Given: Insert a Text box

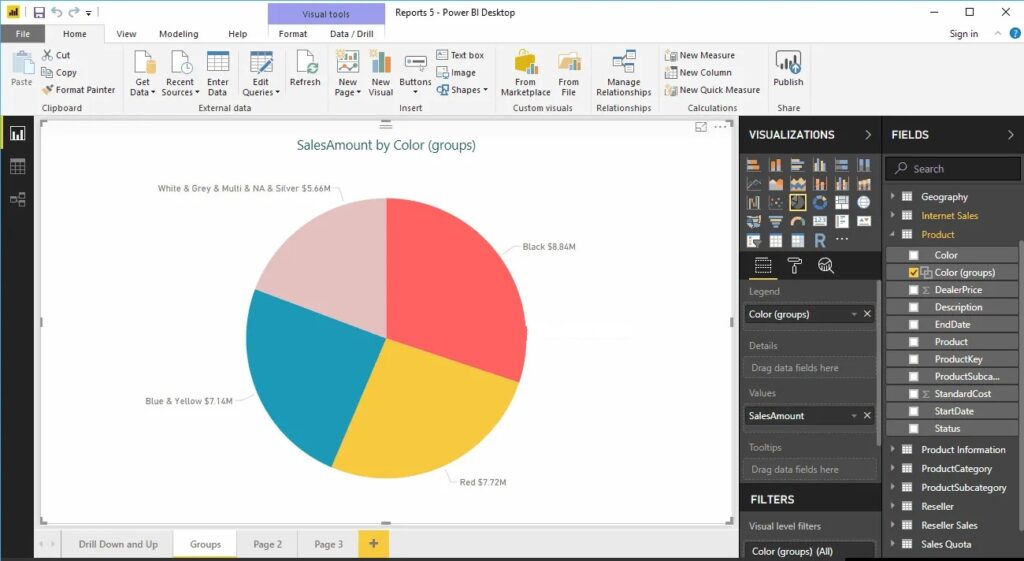Looking at the screenshot, I should [x=460, y=56].
